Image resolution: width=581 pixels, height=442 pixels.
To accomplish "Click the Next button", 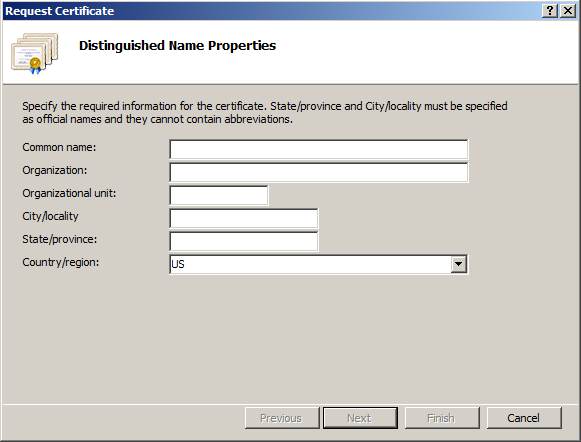I will click(x=360, y=418).
